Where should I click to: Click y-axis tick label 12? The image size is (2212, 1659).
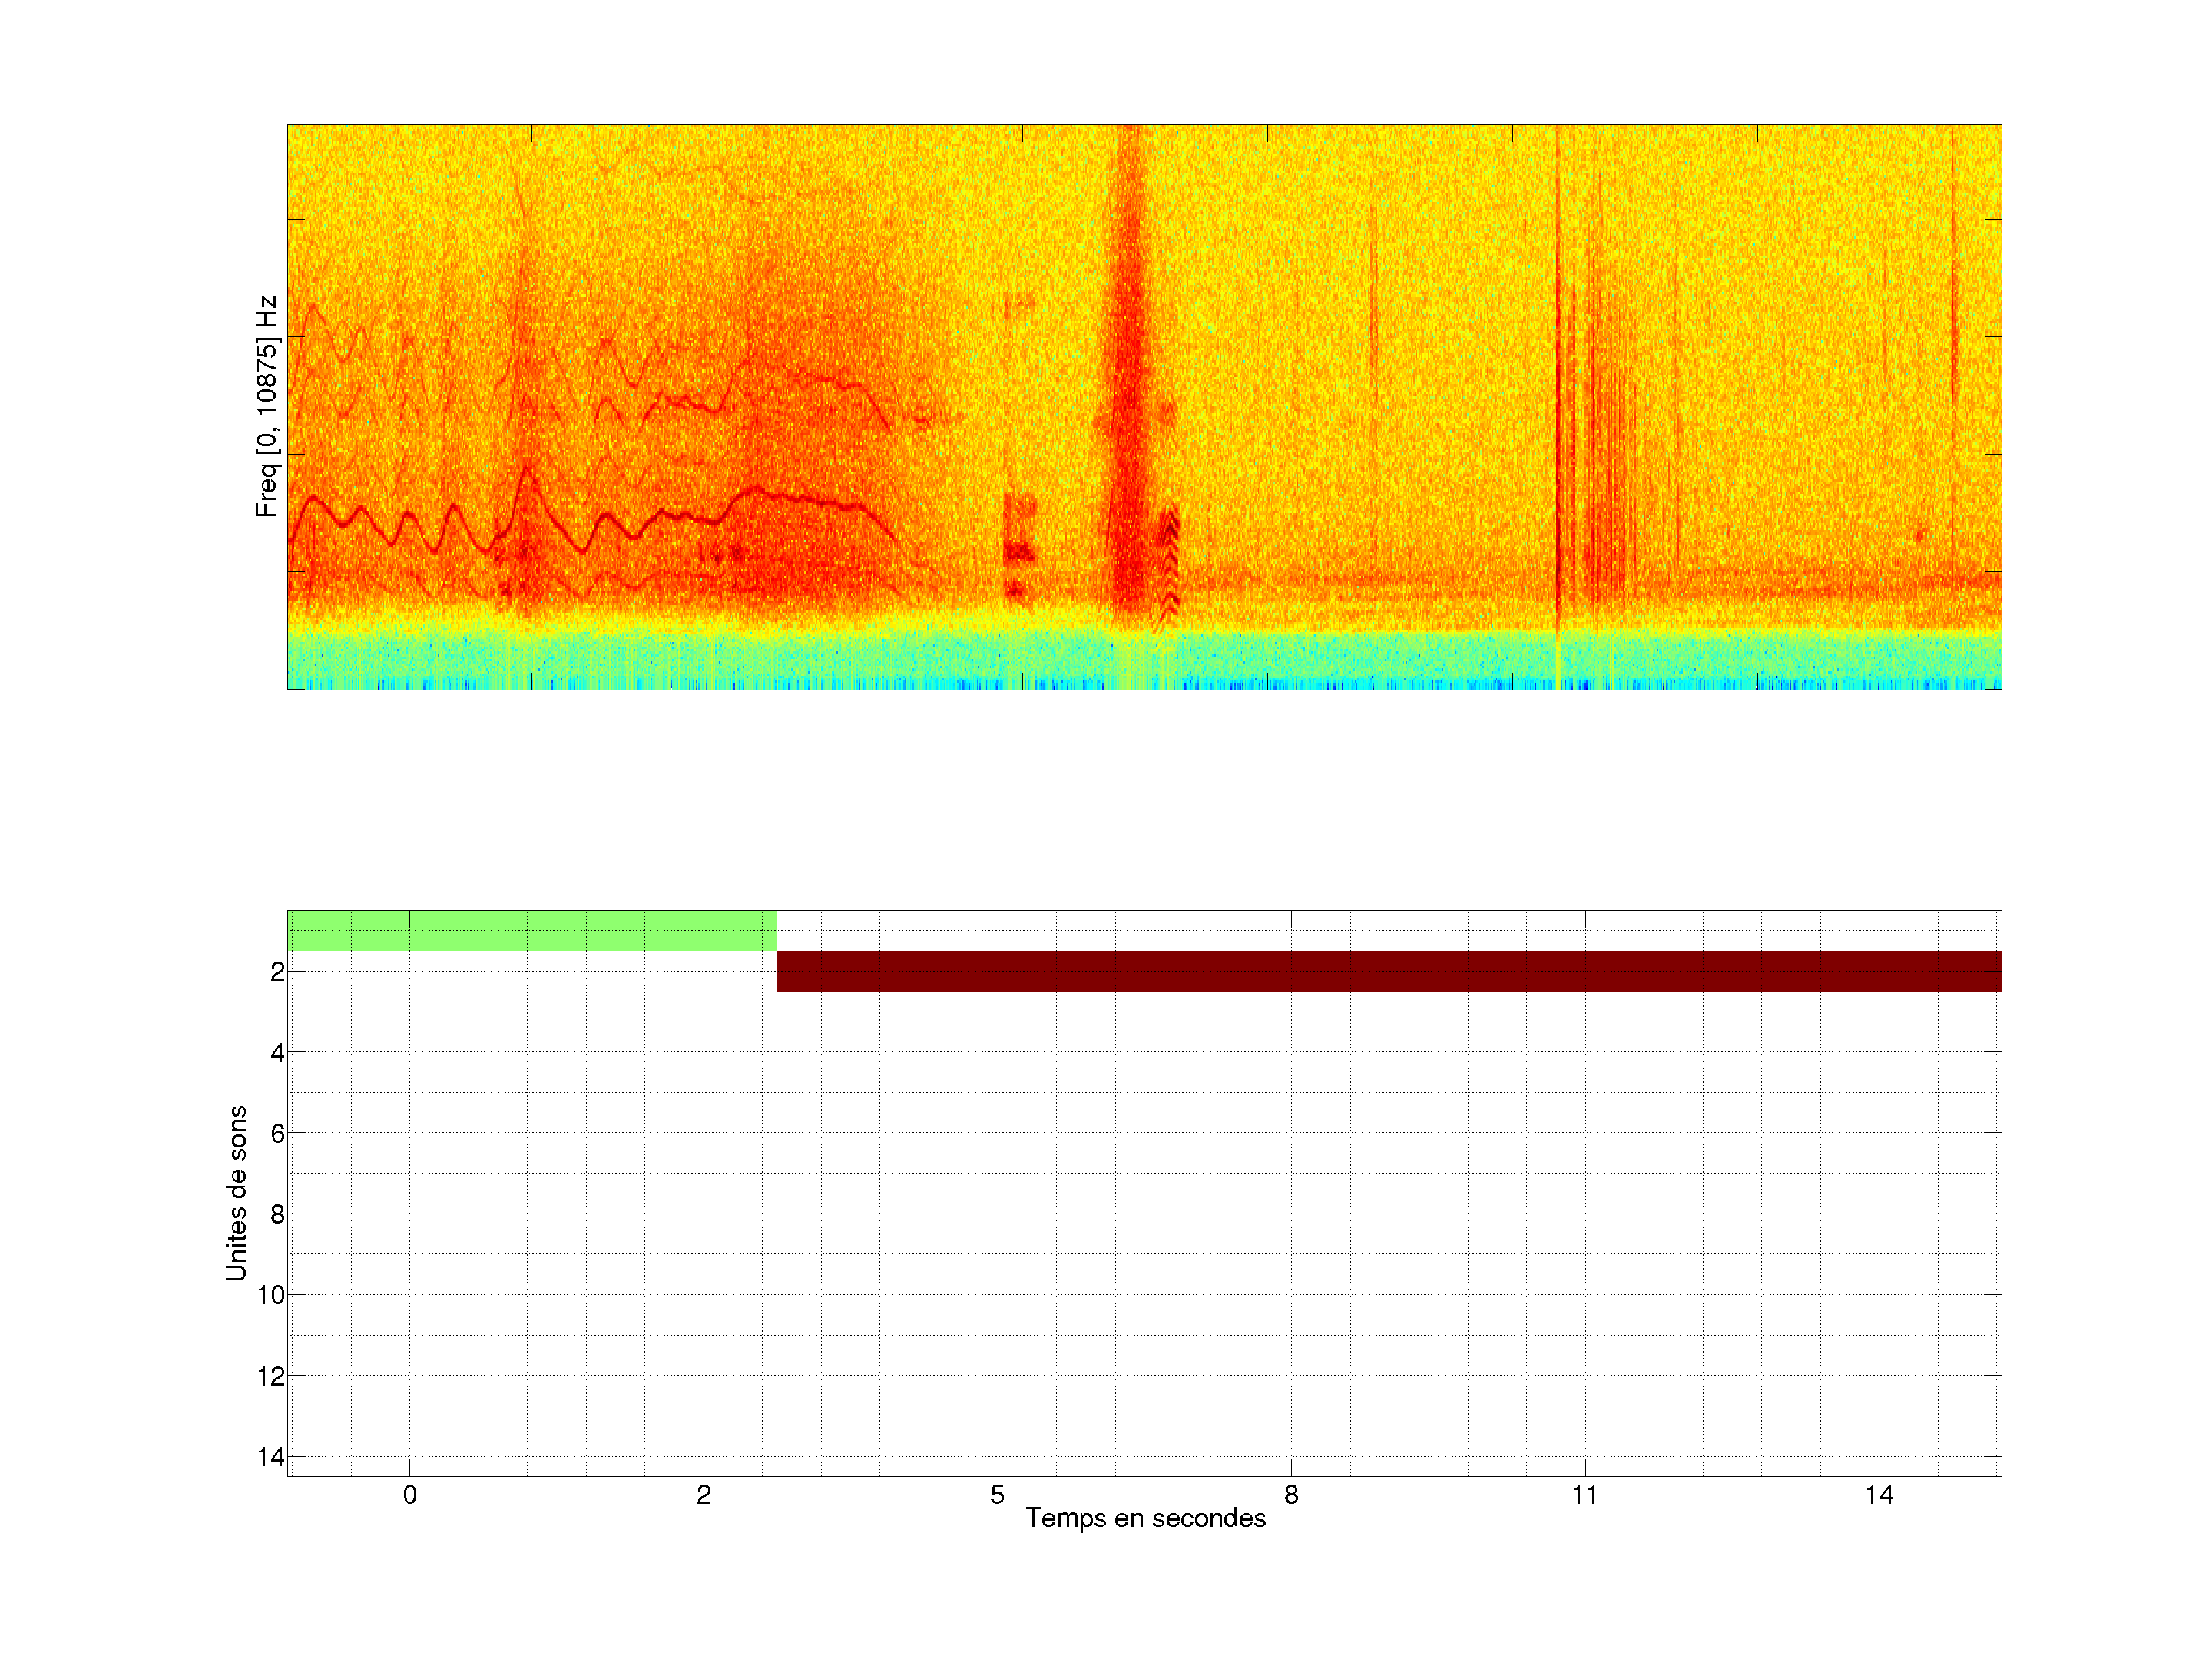(271, 1376)
